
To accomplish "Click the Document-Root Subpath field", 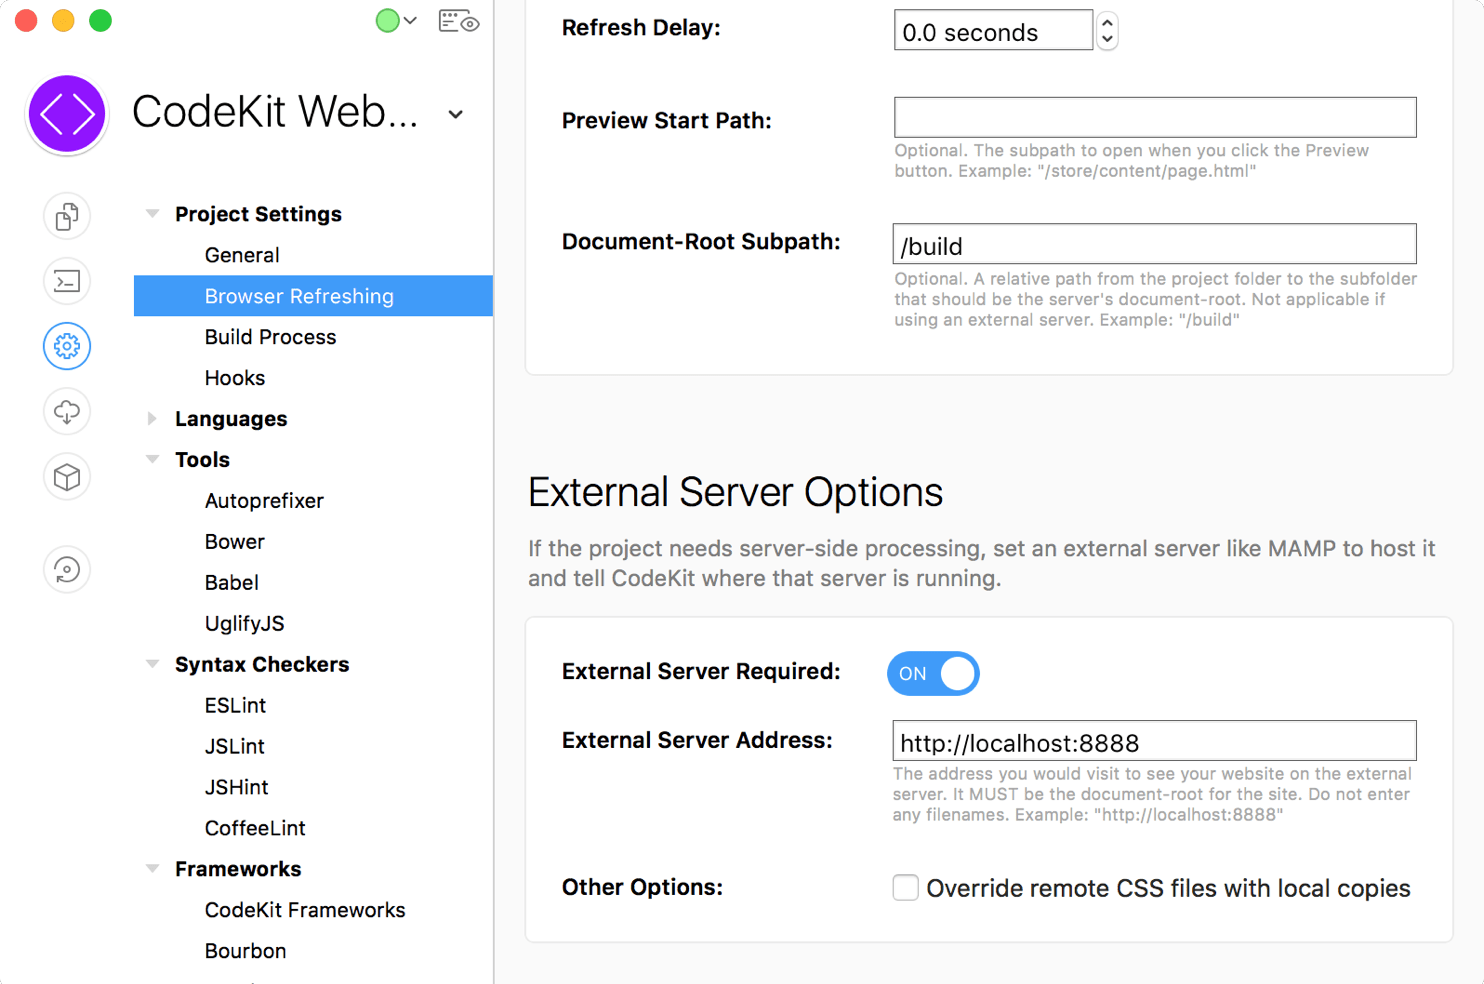I will tap(1155, 244).
